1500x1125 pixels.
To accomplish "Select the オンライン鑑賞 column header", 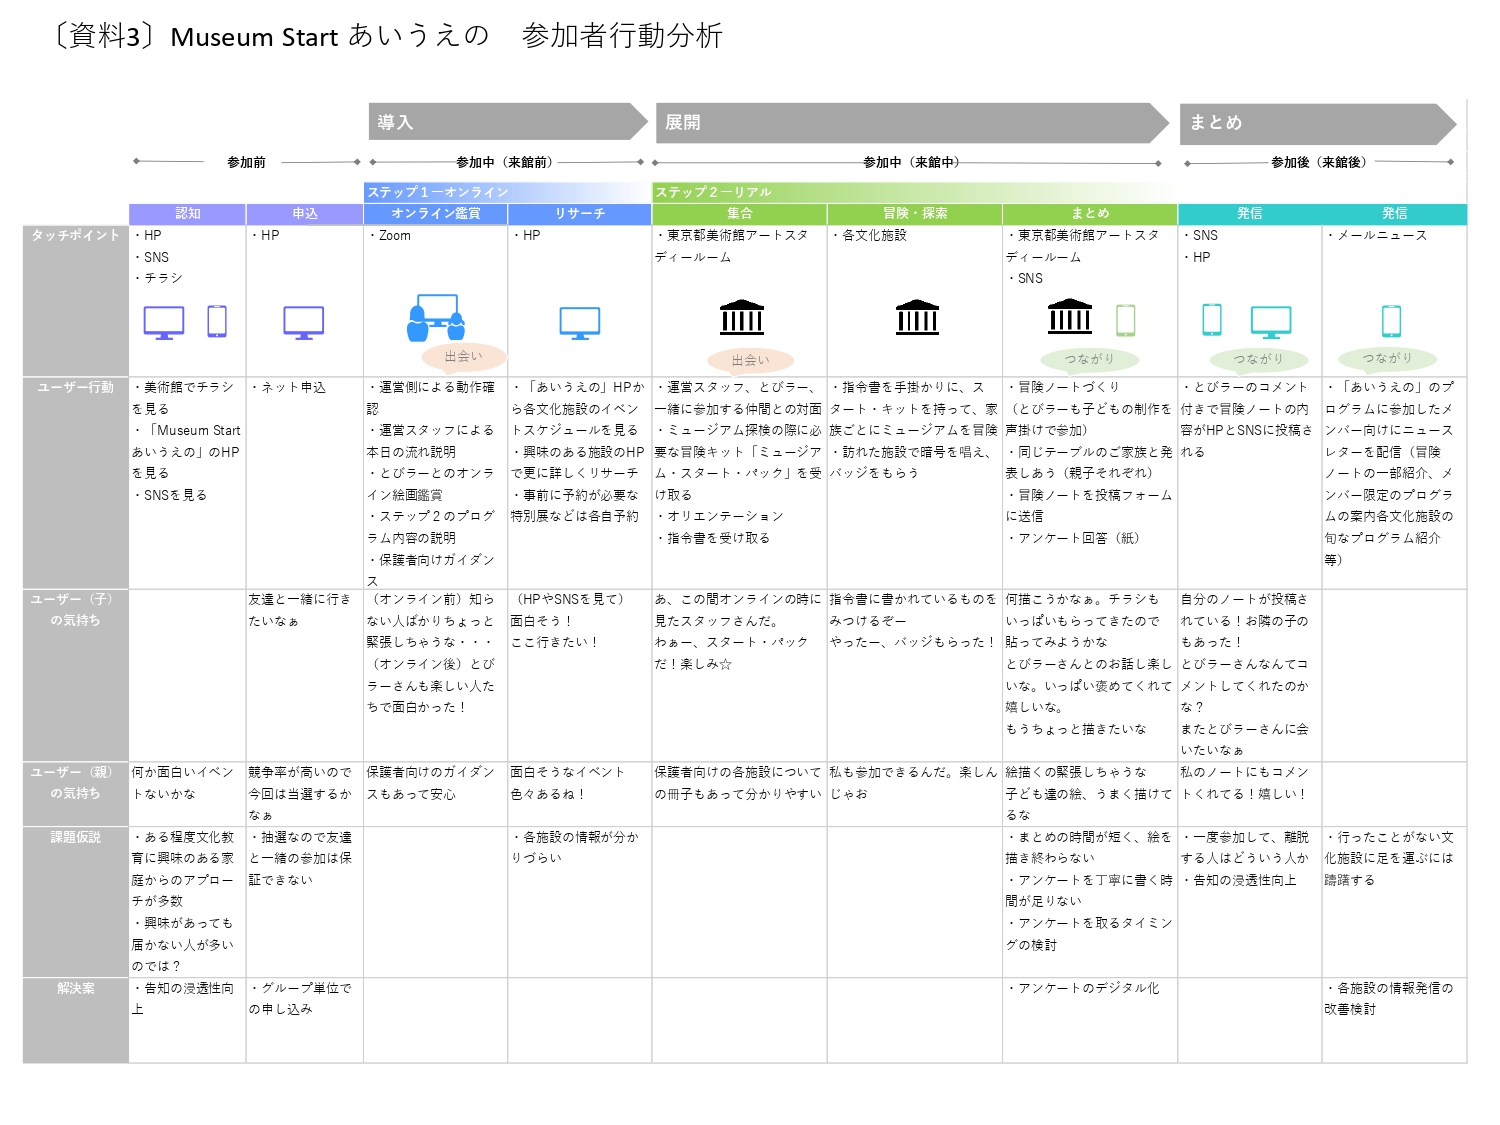I will [435, 214].
